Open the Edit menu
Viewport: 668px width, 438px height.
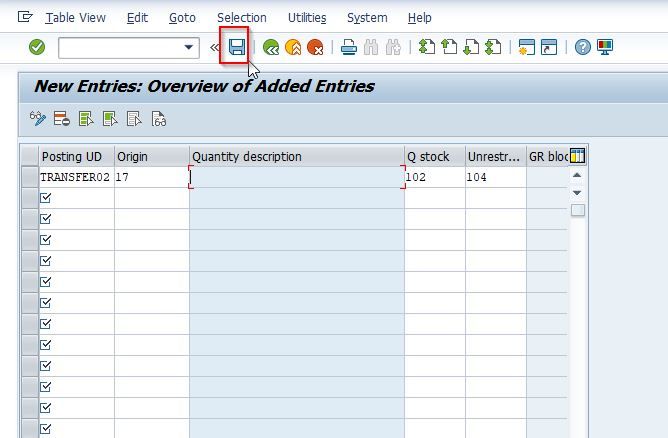point(137,18)
